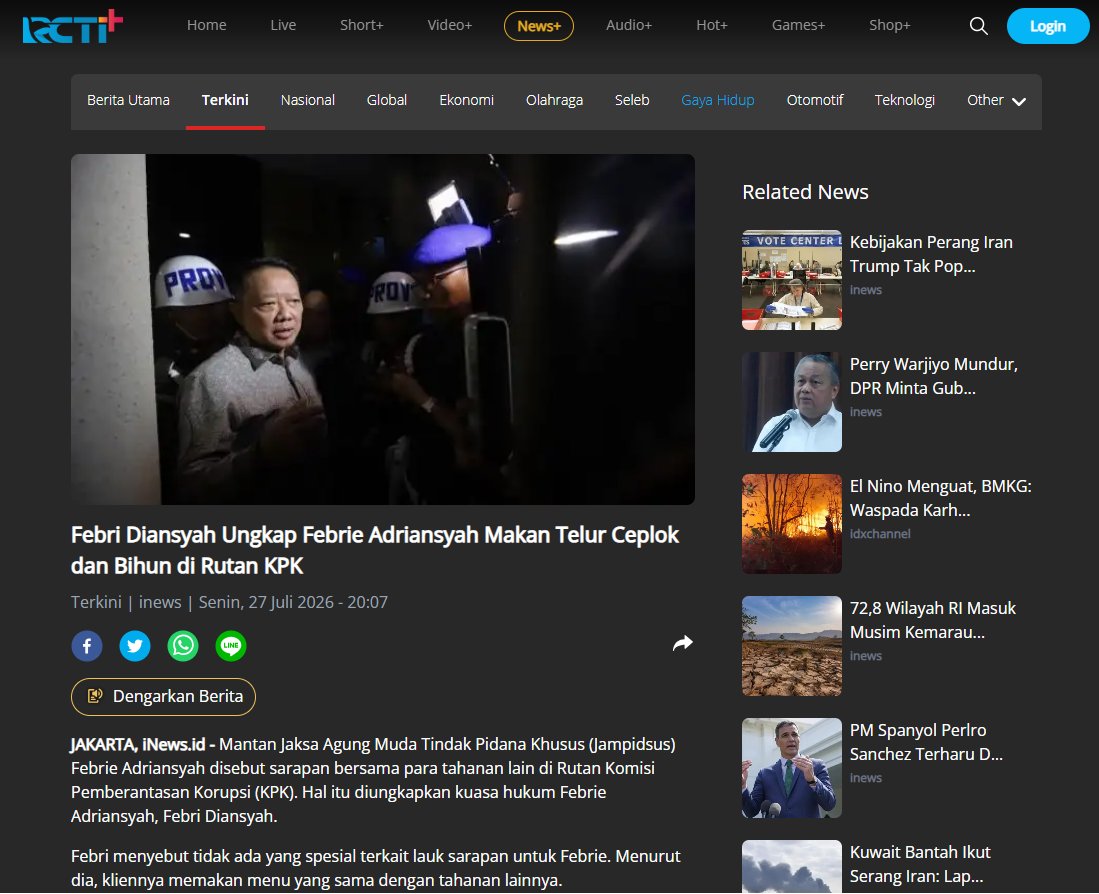
Task: Click the share arrow icon
Action: point(683,643)
